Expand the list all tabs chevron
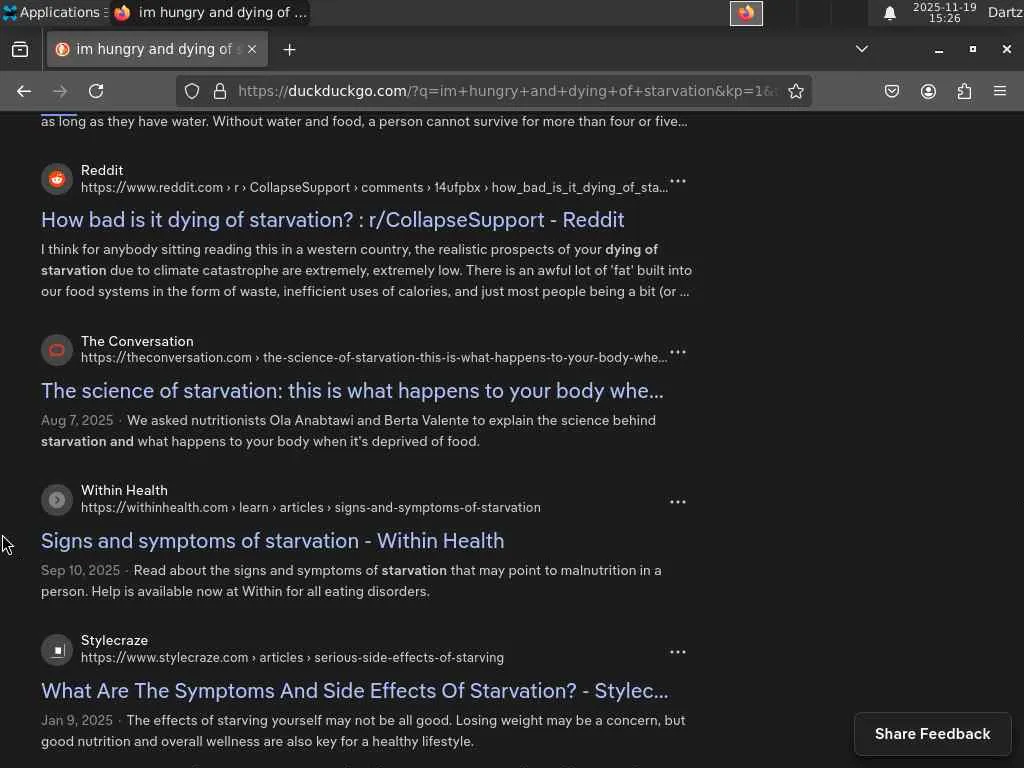The image size is (1024, 768). click(862, 49)
